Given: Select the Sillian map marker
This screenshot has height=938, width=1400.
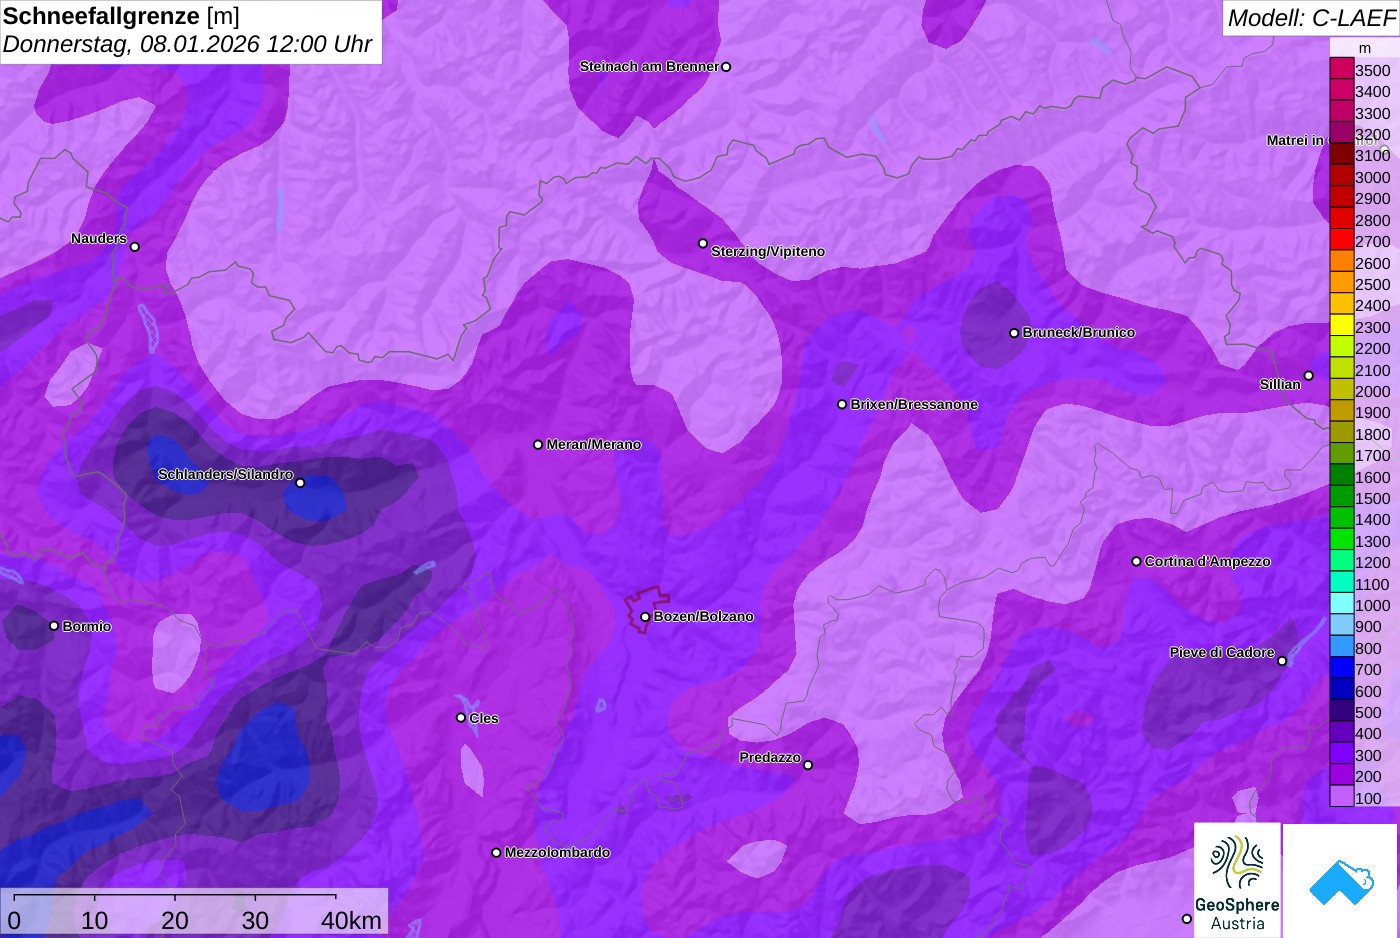Looking at the screenshot, I should tap(1309, 376).
